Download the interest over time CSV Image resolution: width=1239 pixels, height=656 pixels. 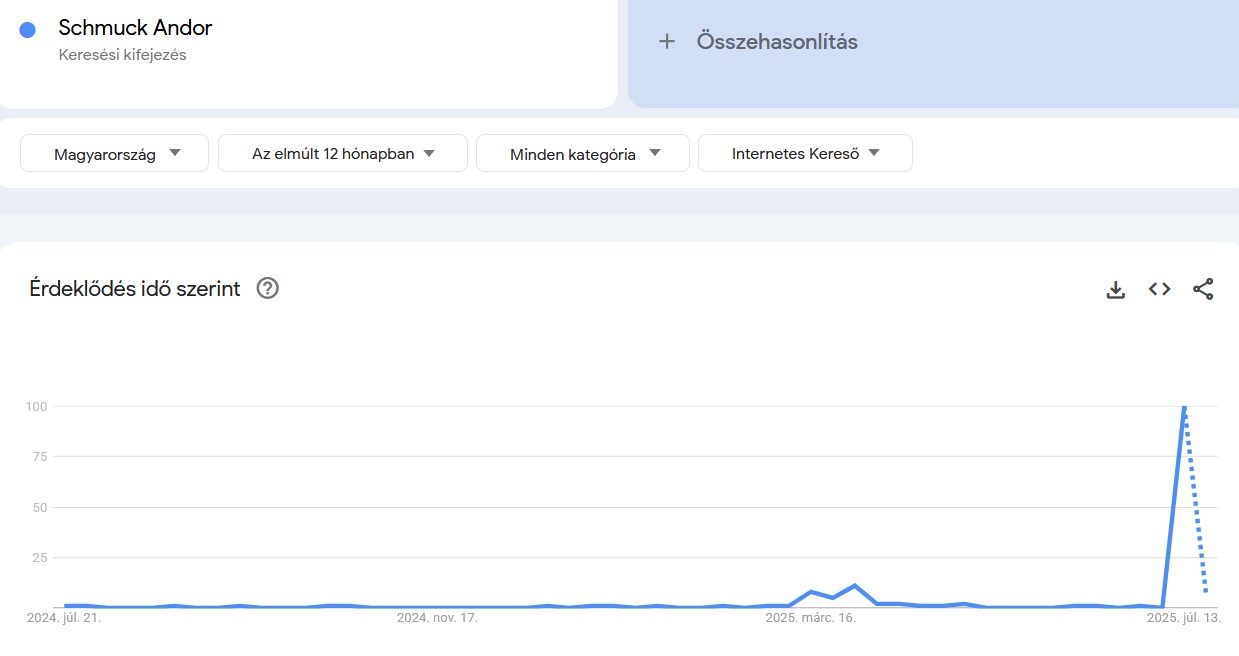(1116, 290)
